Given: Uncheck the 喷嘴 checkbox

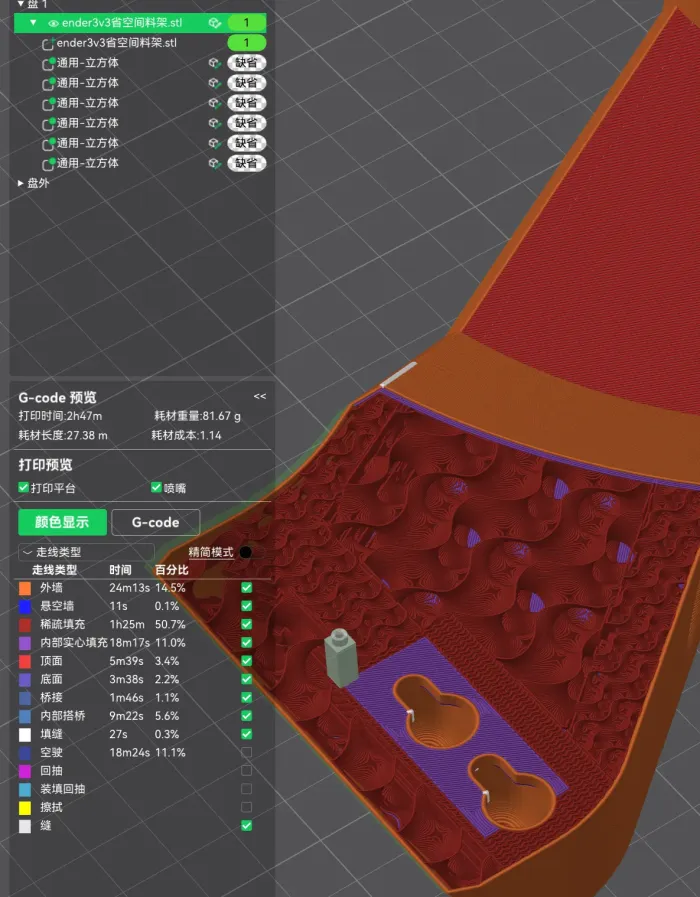Looking at the screenshot, I should coord(156,488).
